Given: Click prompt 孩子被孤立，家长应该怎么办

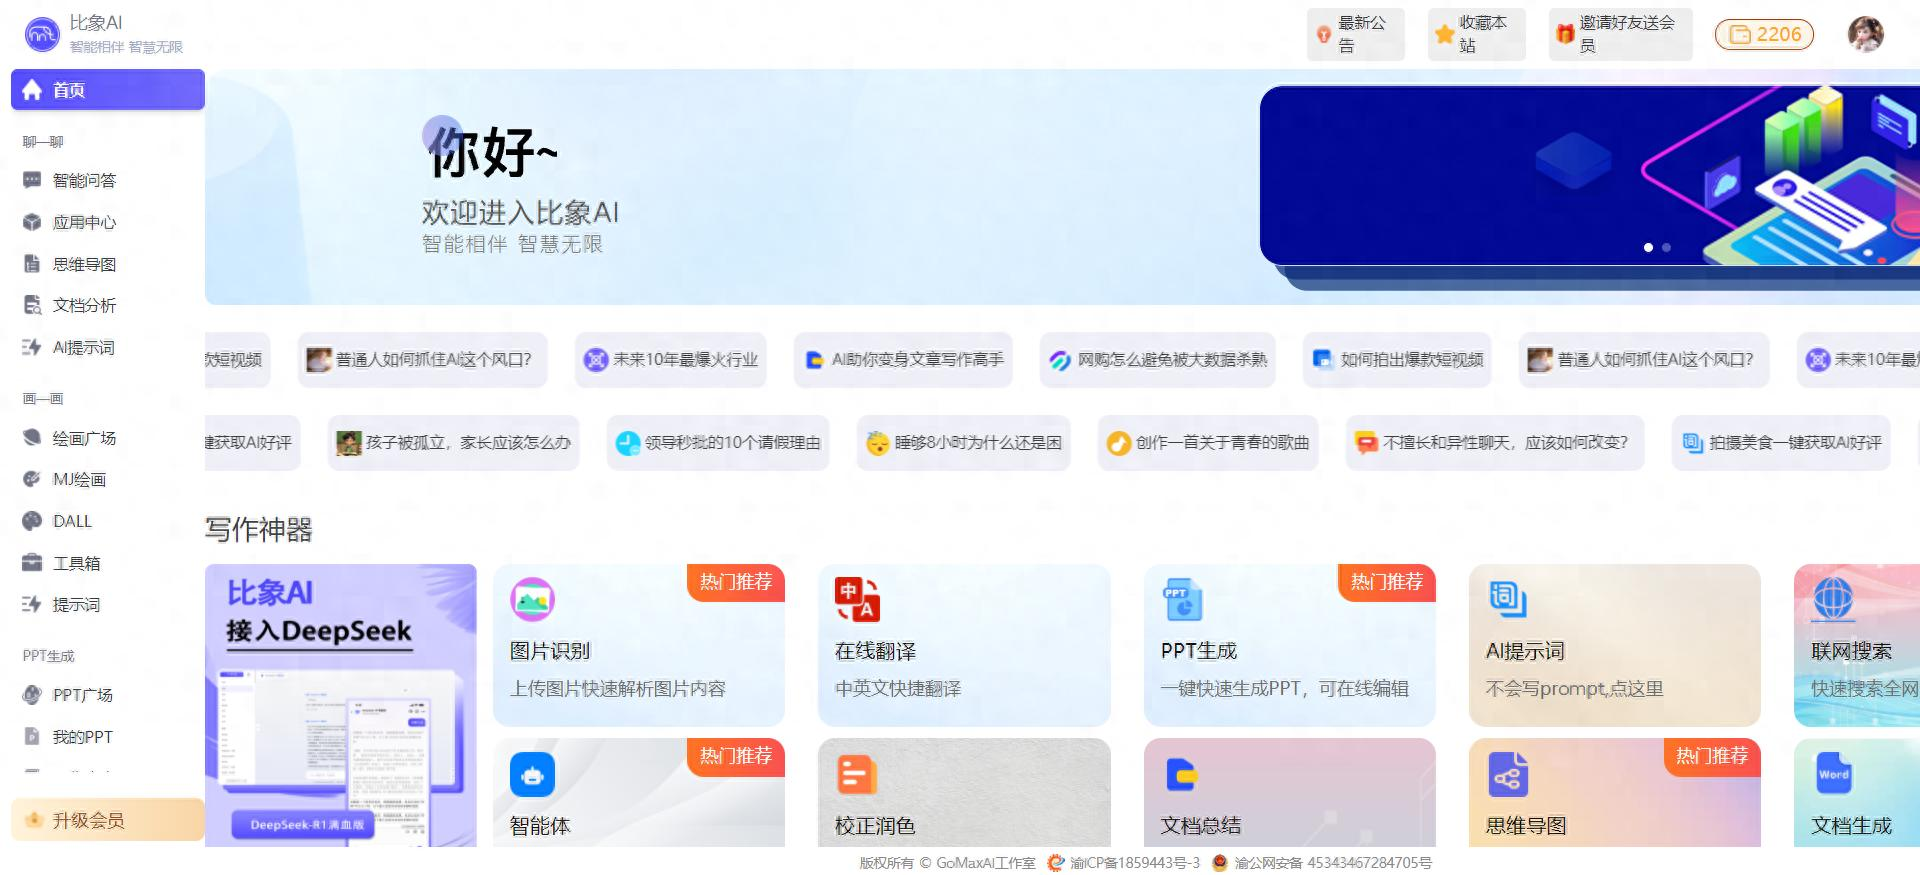Looking at the screenshot, I should [454, 442].
